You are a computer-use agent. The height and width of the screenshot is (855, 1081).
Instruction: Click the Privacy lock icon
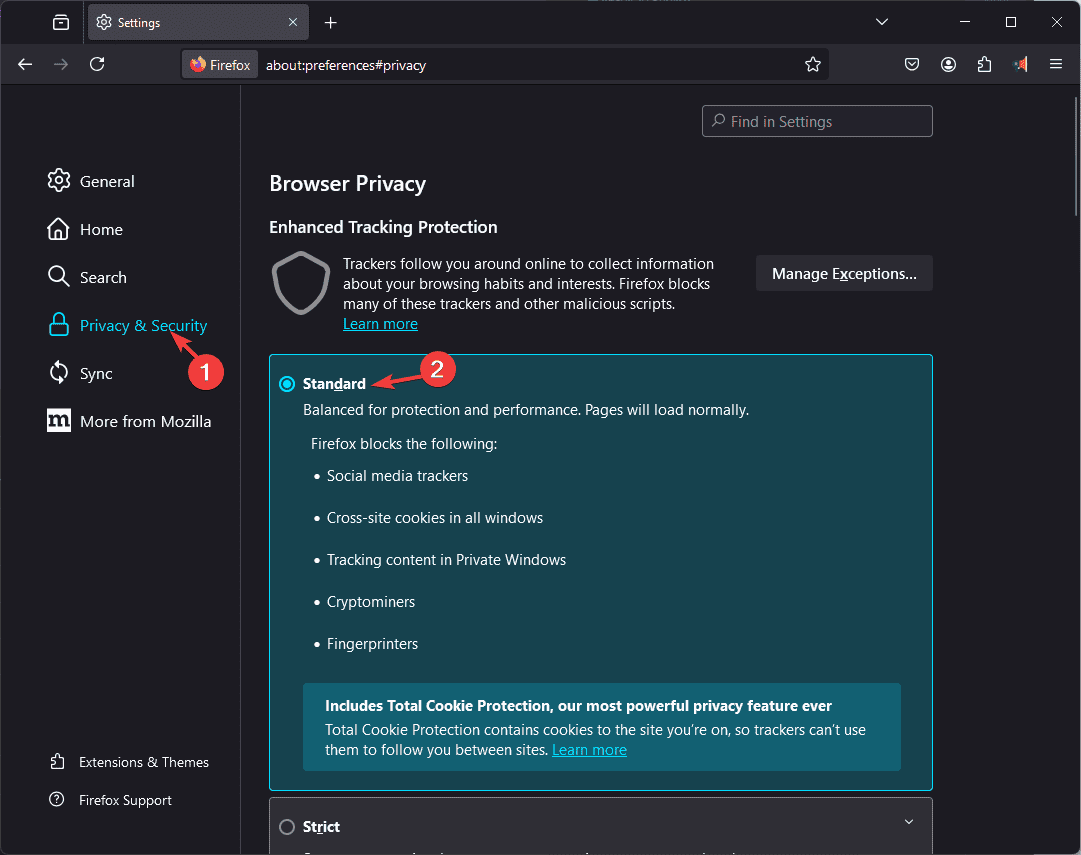pyautogui.click(x=59, y=325)
